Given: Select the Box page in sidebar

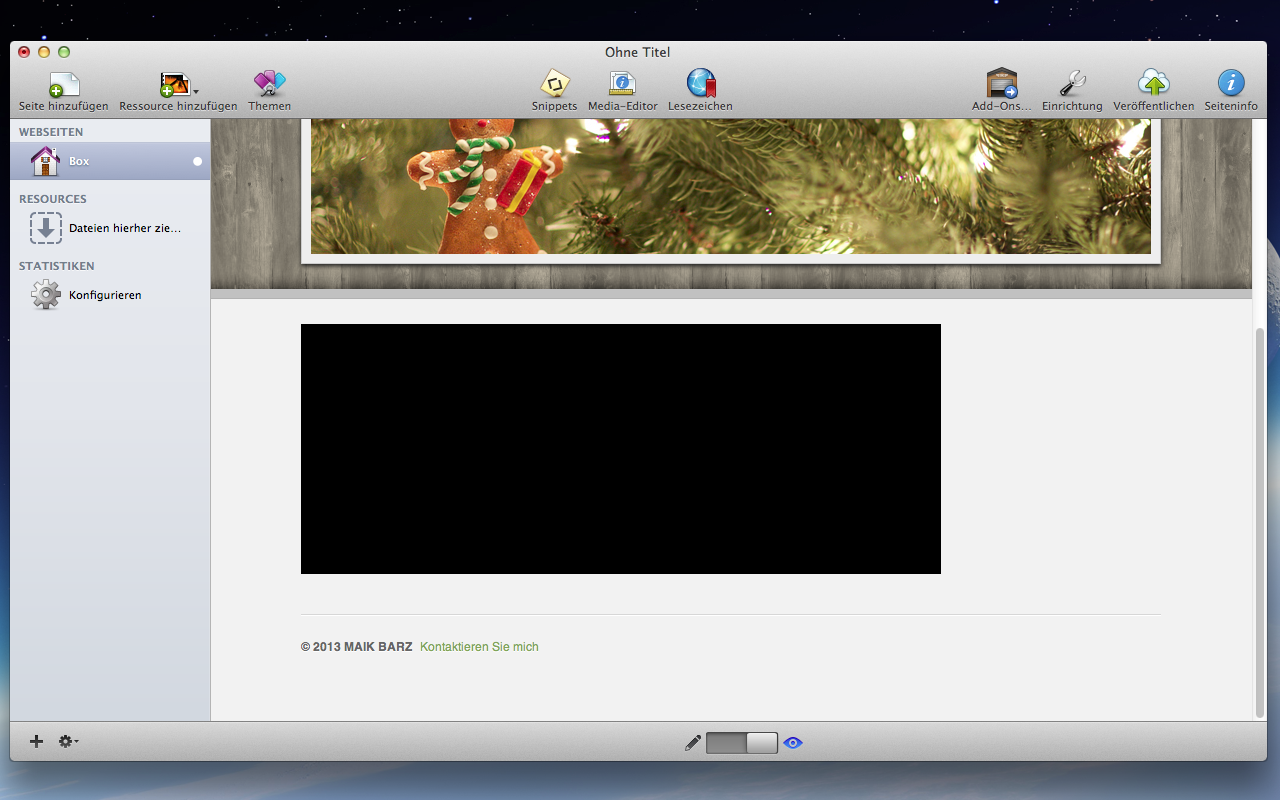Looking at the screenshot, I should click(x=110, y=161).
